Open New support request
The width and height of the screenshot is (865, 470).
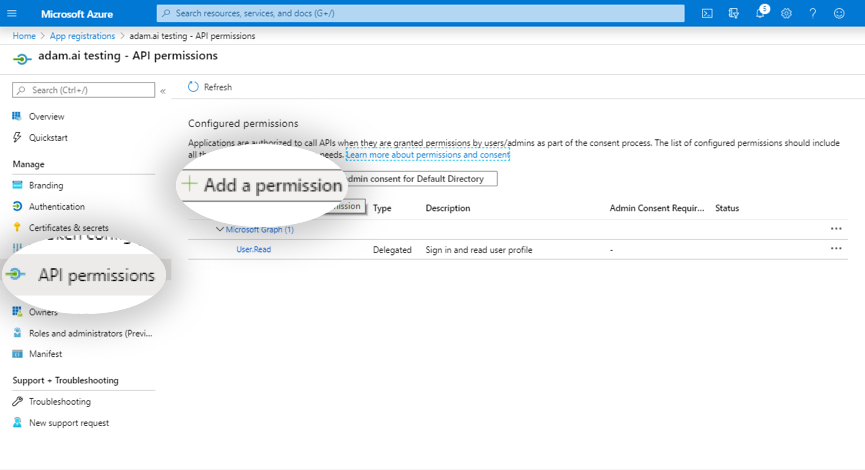tap(69, 423)
